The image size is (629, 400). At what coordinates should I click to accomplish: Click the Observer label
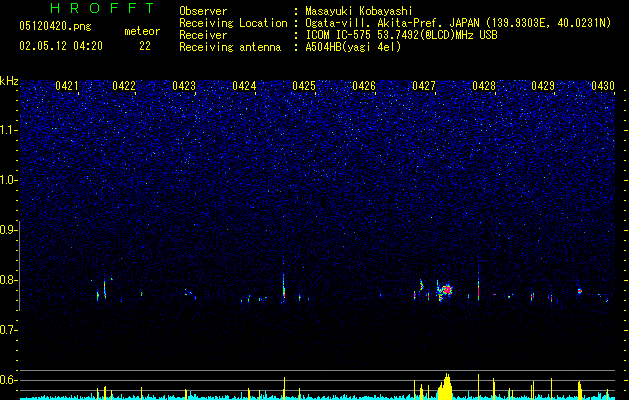tap(203, 11)
